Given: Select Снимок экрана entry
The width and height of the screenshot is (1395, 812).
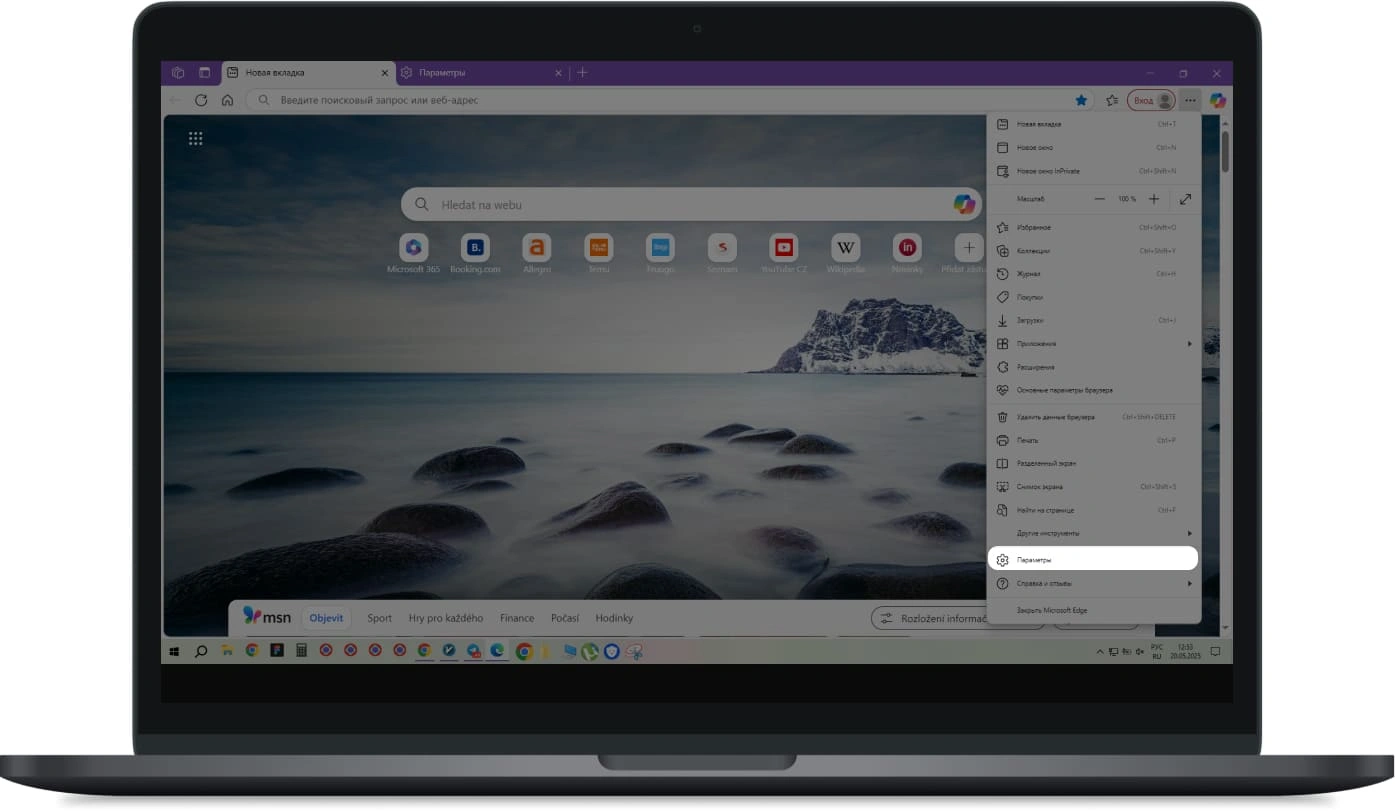Looking at the screenshot, I should [1092, 487].
